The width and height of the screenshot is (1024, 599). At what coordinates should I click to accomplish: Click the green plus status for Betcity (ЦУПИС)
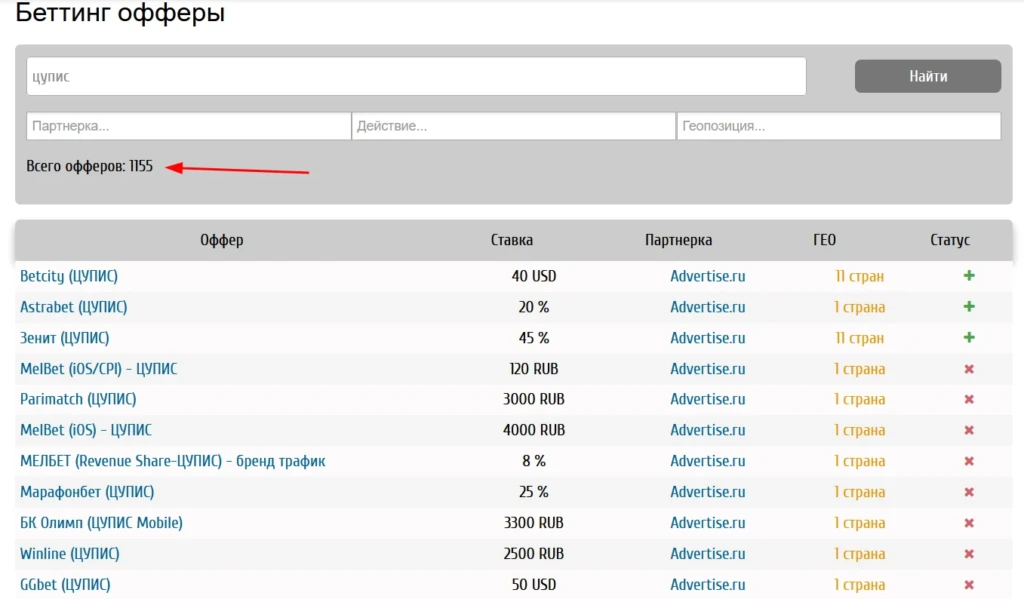tap(969, 276)
